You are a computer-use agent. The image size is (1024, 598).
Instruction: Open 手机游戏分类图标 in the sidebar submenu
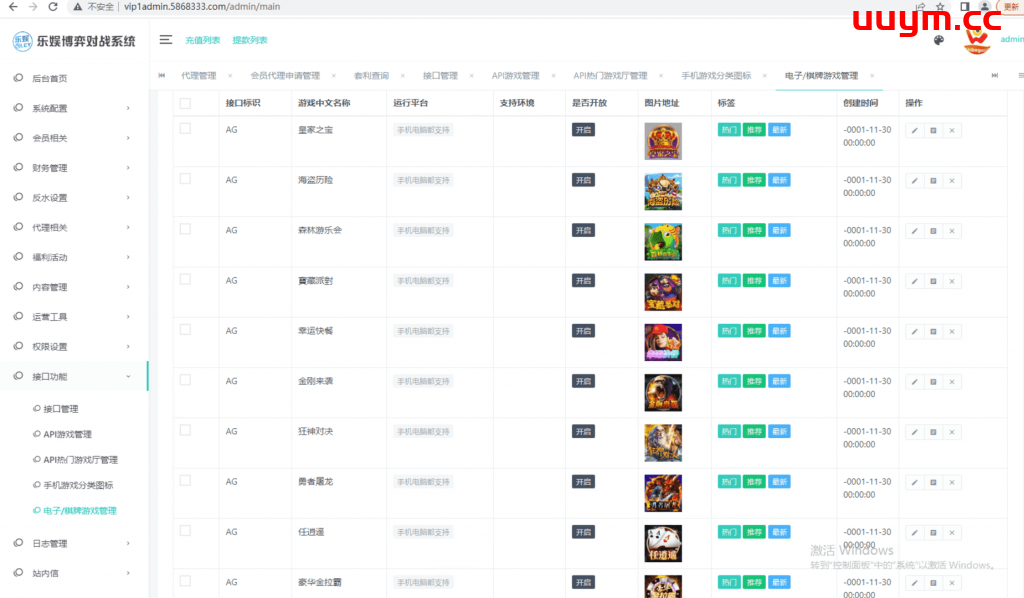coord(78,485)
